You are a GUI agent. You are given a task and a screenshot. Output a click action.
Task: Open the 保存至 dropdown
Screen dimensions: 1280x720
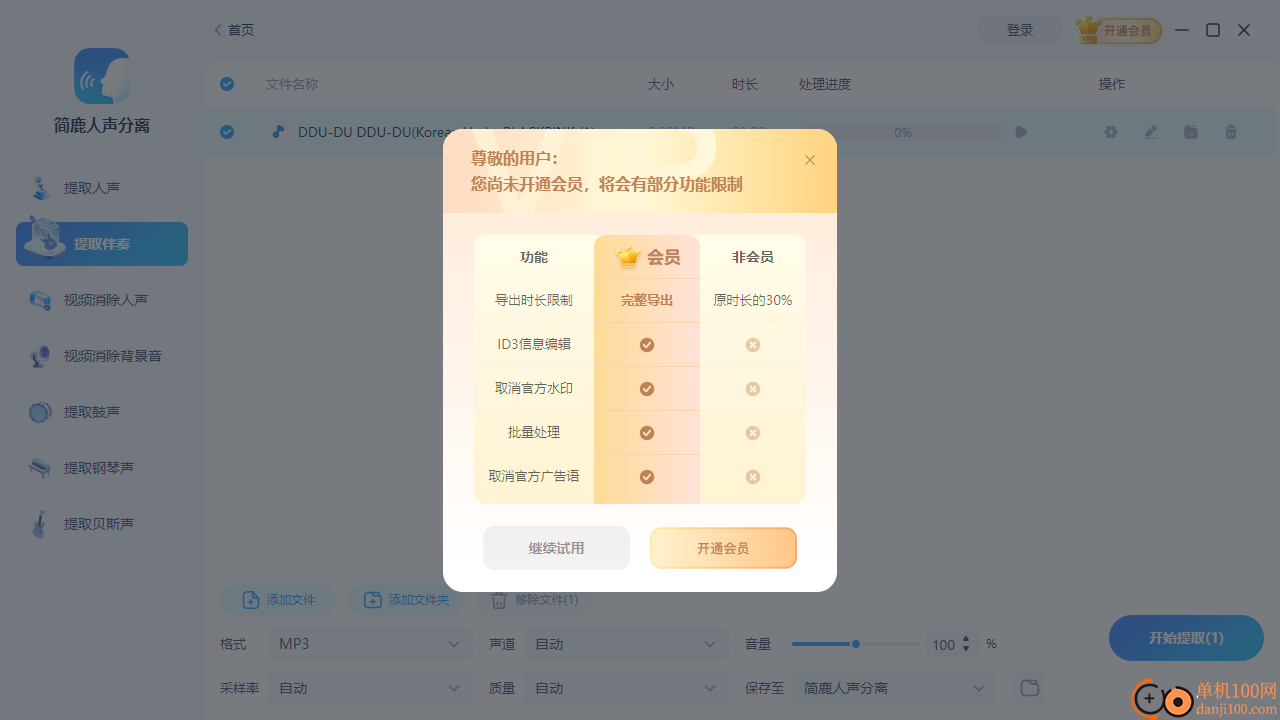tap(895, 688)
